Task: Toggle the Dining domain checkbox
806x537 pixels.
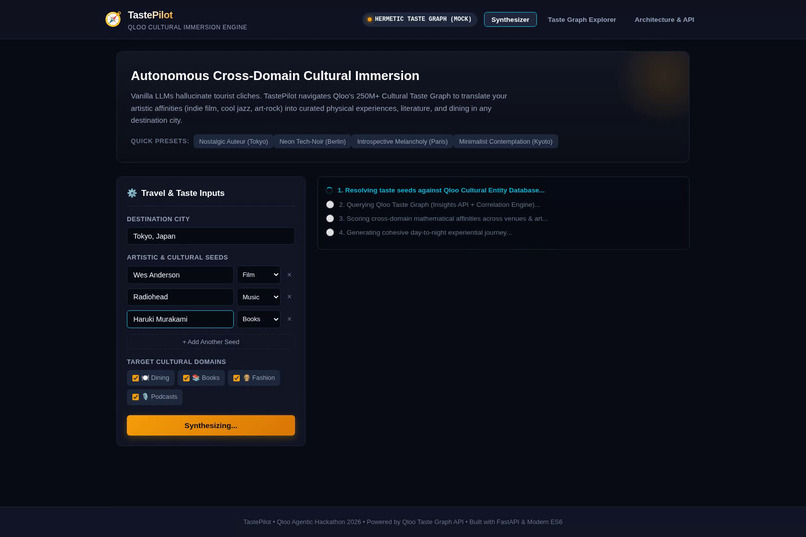Action: (x=136, y=378)
